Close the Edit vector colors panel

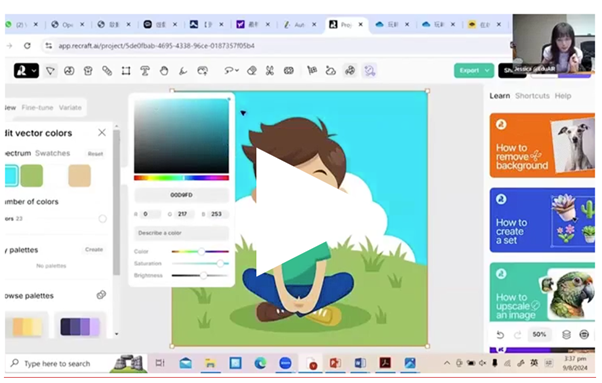(102, 133)
